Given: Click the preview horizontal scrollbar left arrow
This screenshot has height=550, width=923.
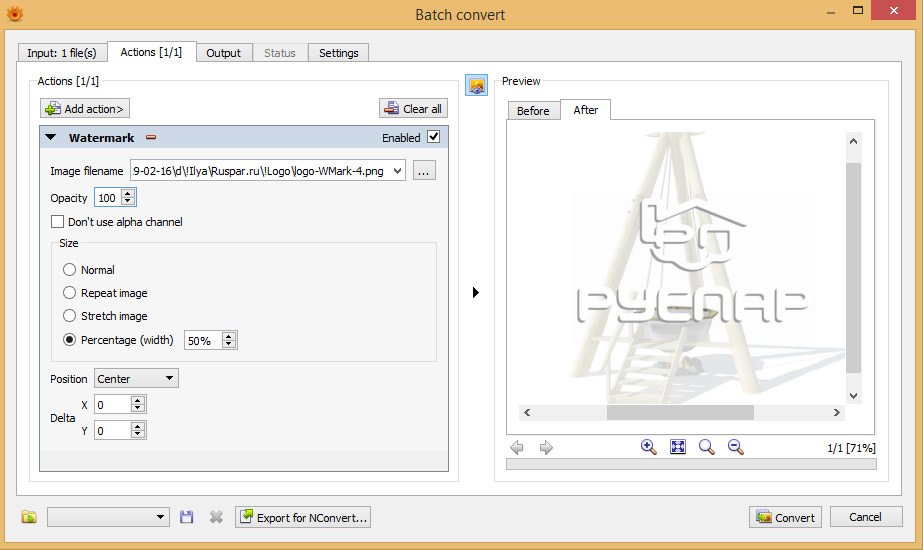Looking at the screenshot, I should 527,412.
